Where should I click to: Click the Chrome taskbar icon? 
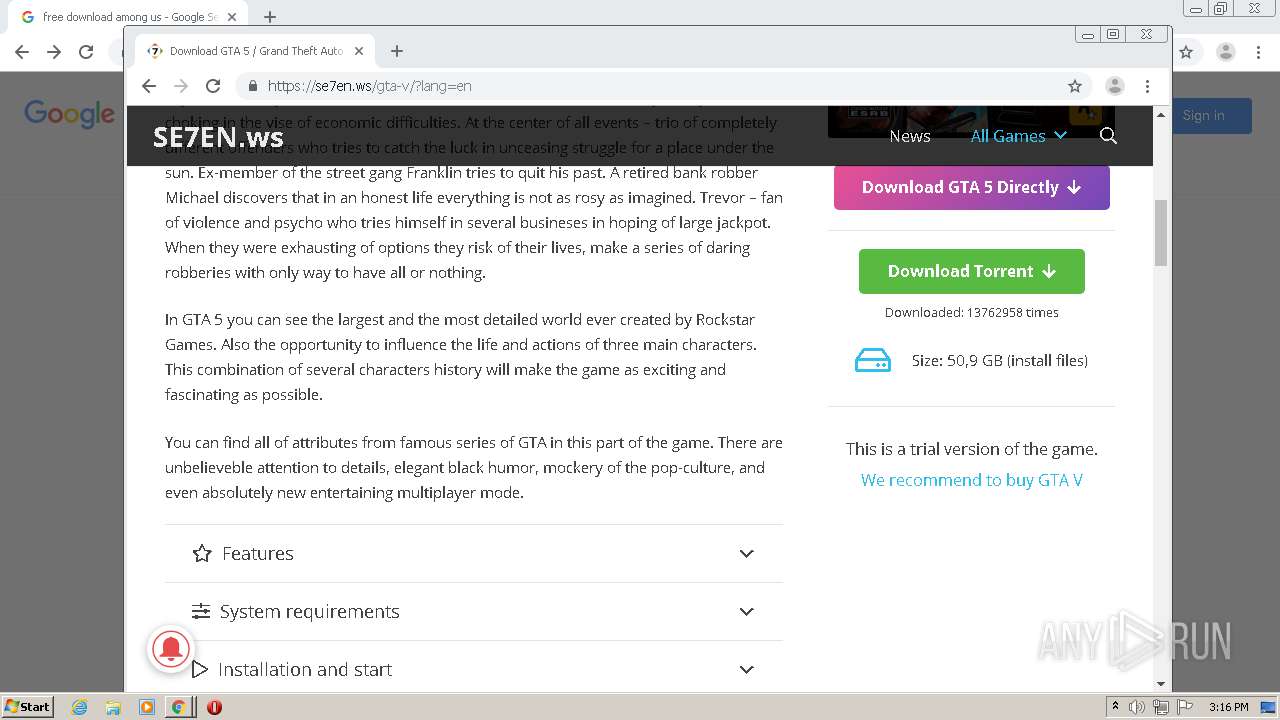coord(178,707)
